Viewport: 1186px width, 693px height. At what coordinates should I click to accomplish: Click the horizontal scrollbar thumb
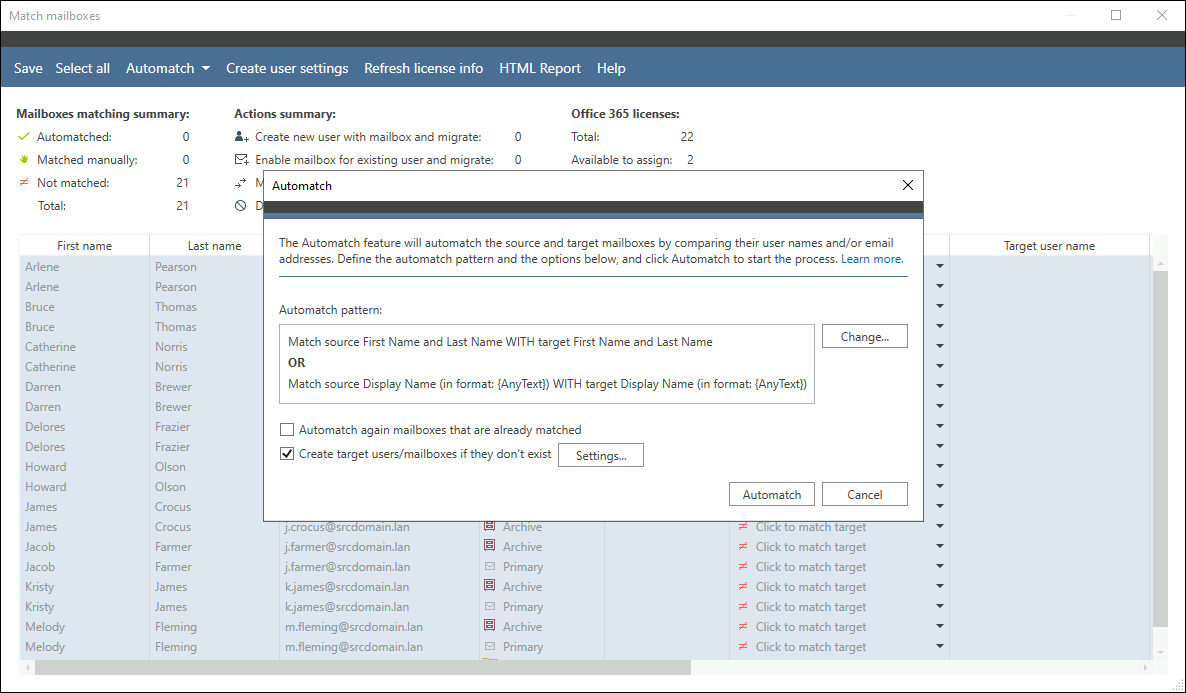coord(355,667)
